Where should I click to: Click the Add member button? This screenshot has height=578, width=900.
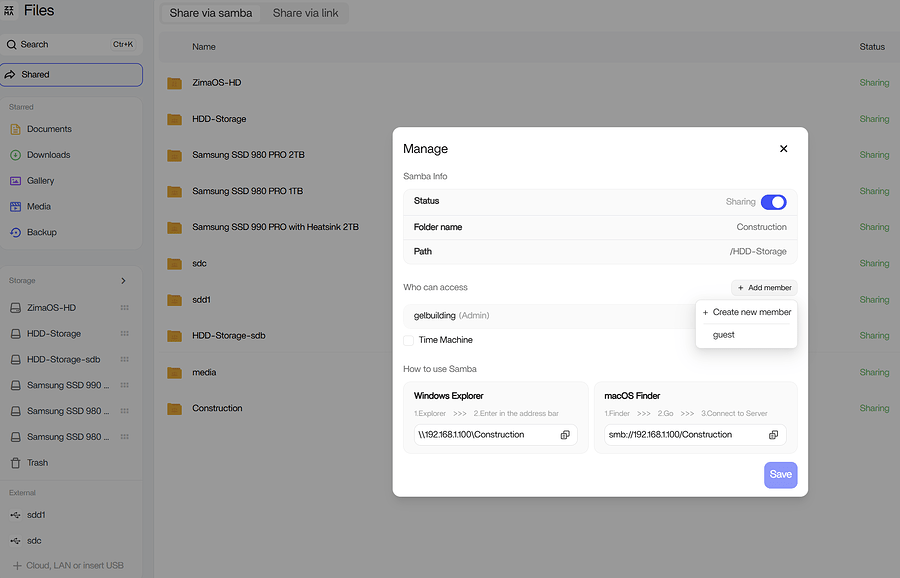coord(764,288)
